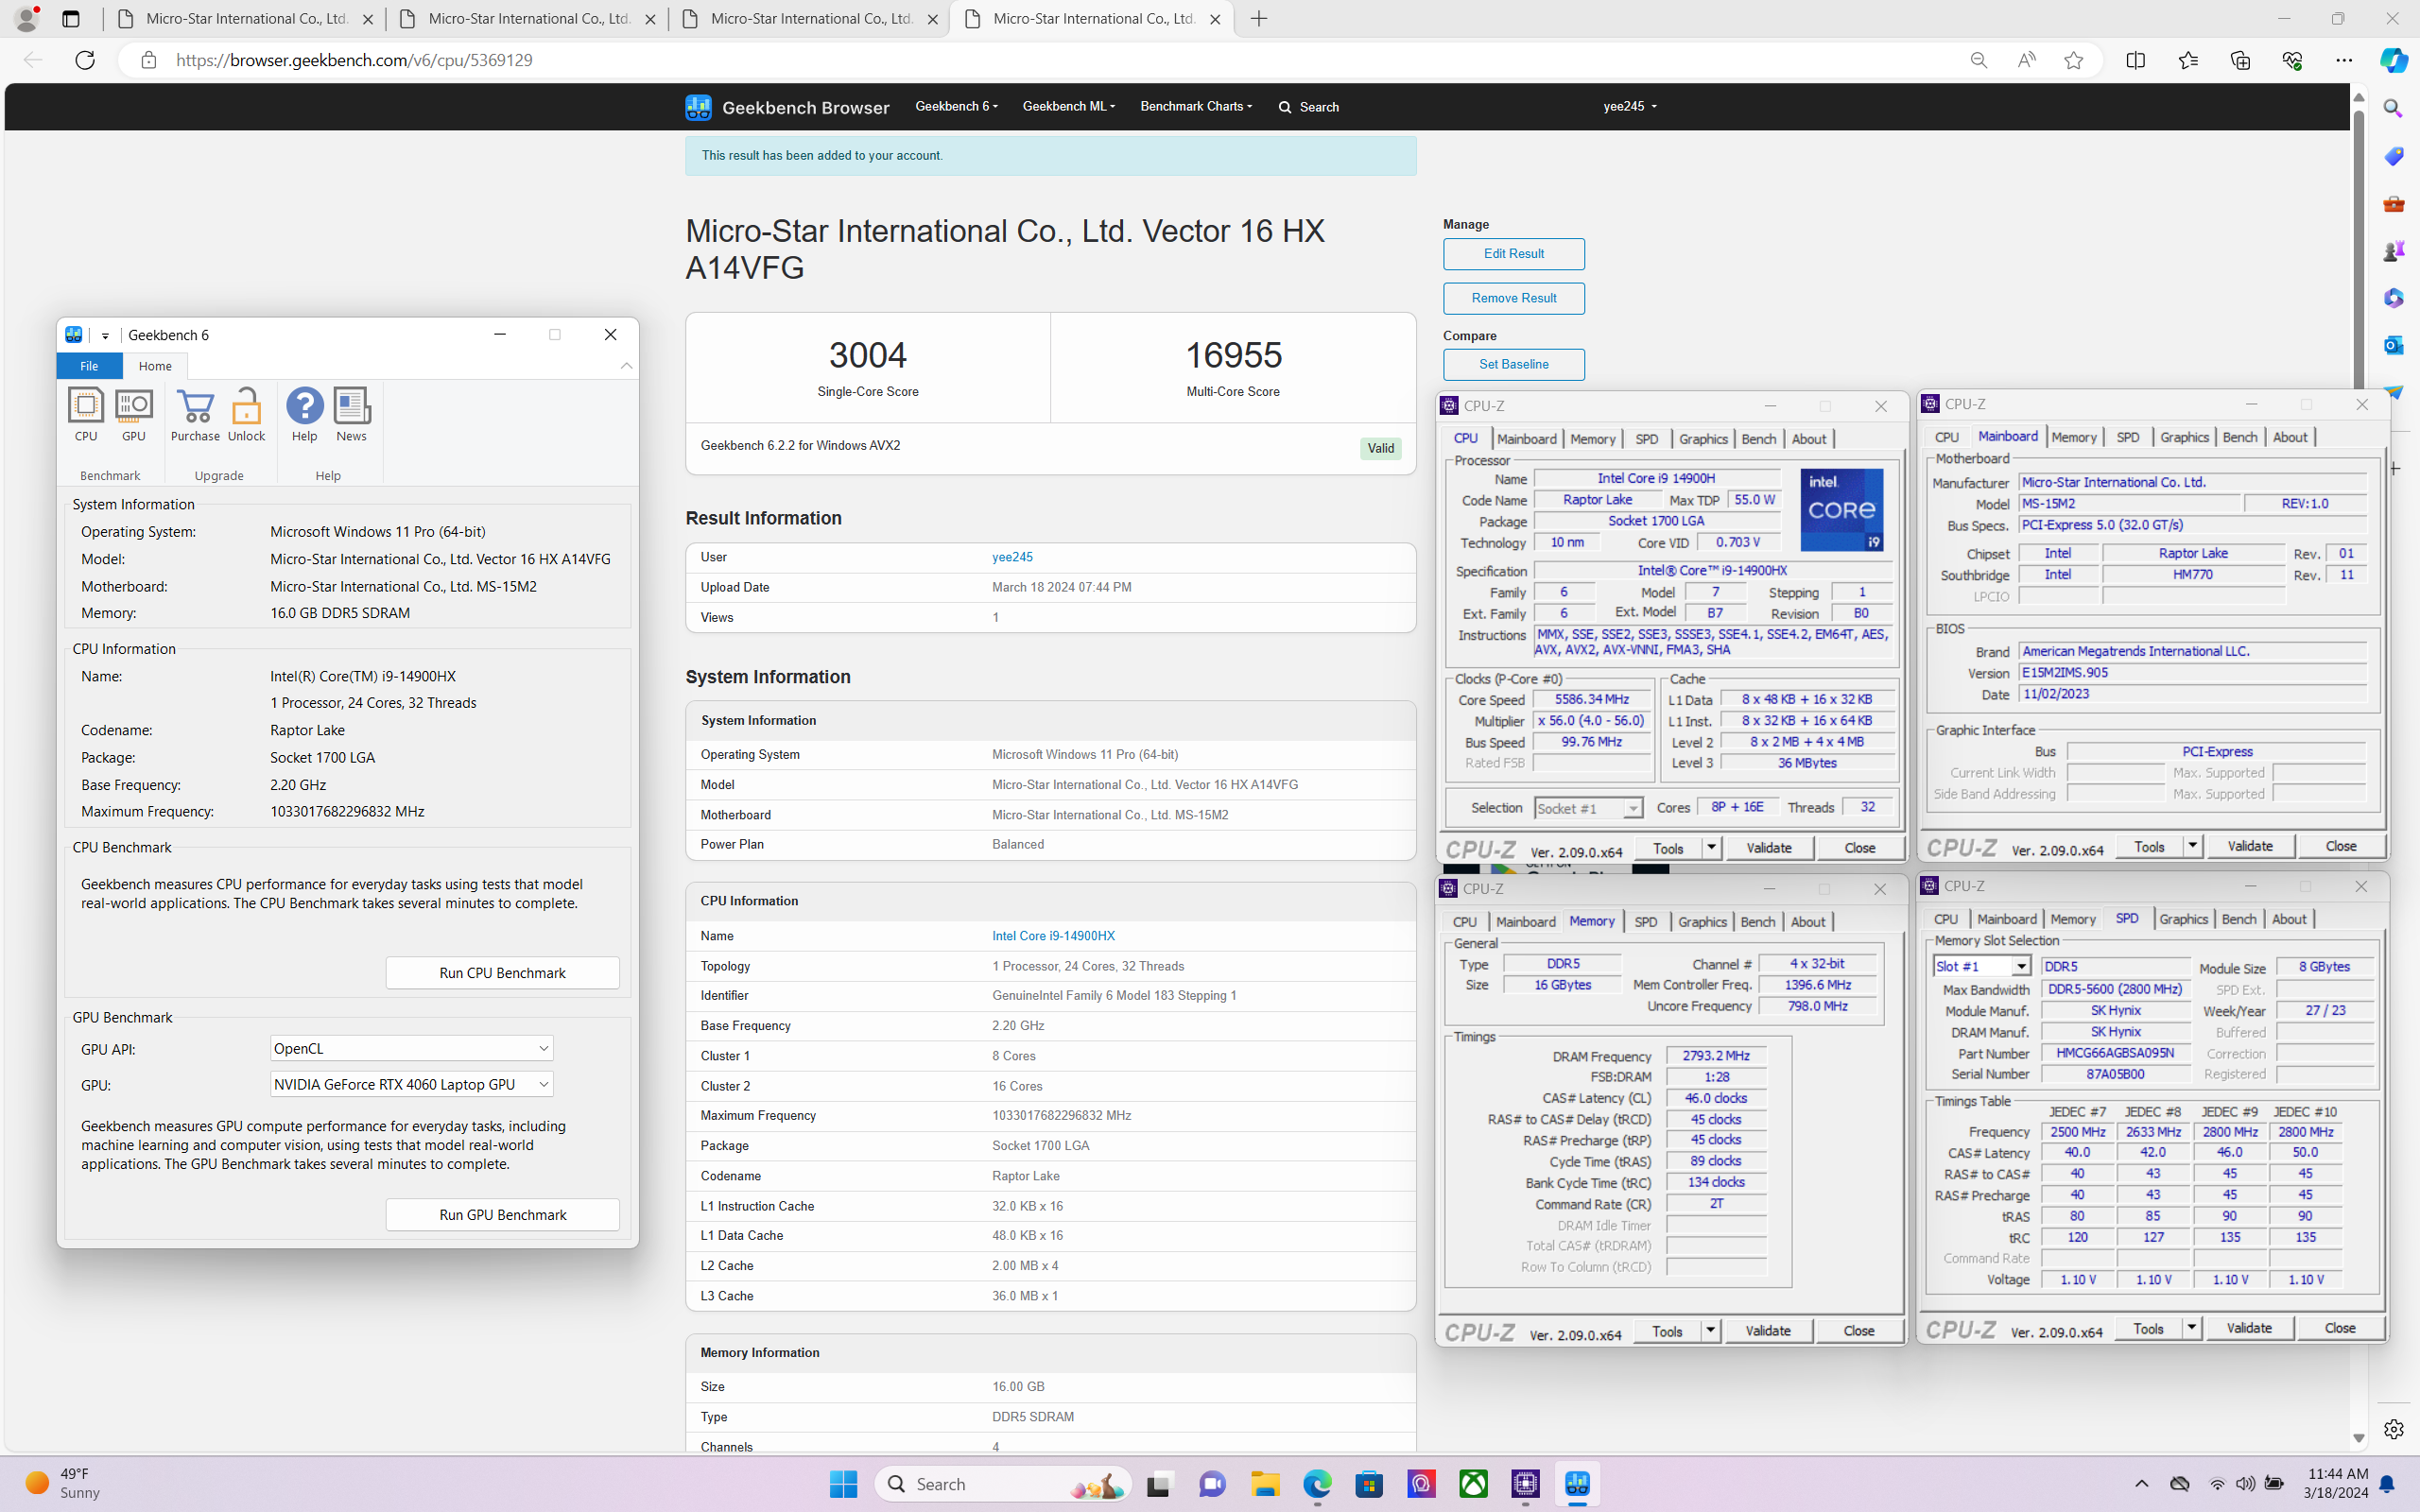Open Copilot icon in browser corner
Image resolution: width=2420 pixels, height=1512 pixels.
pos(2393,60)
